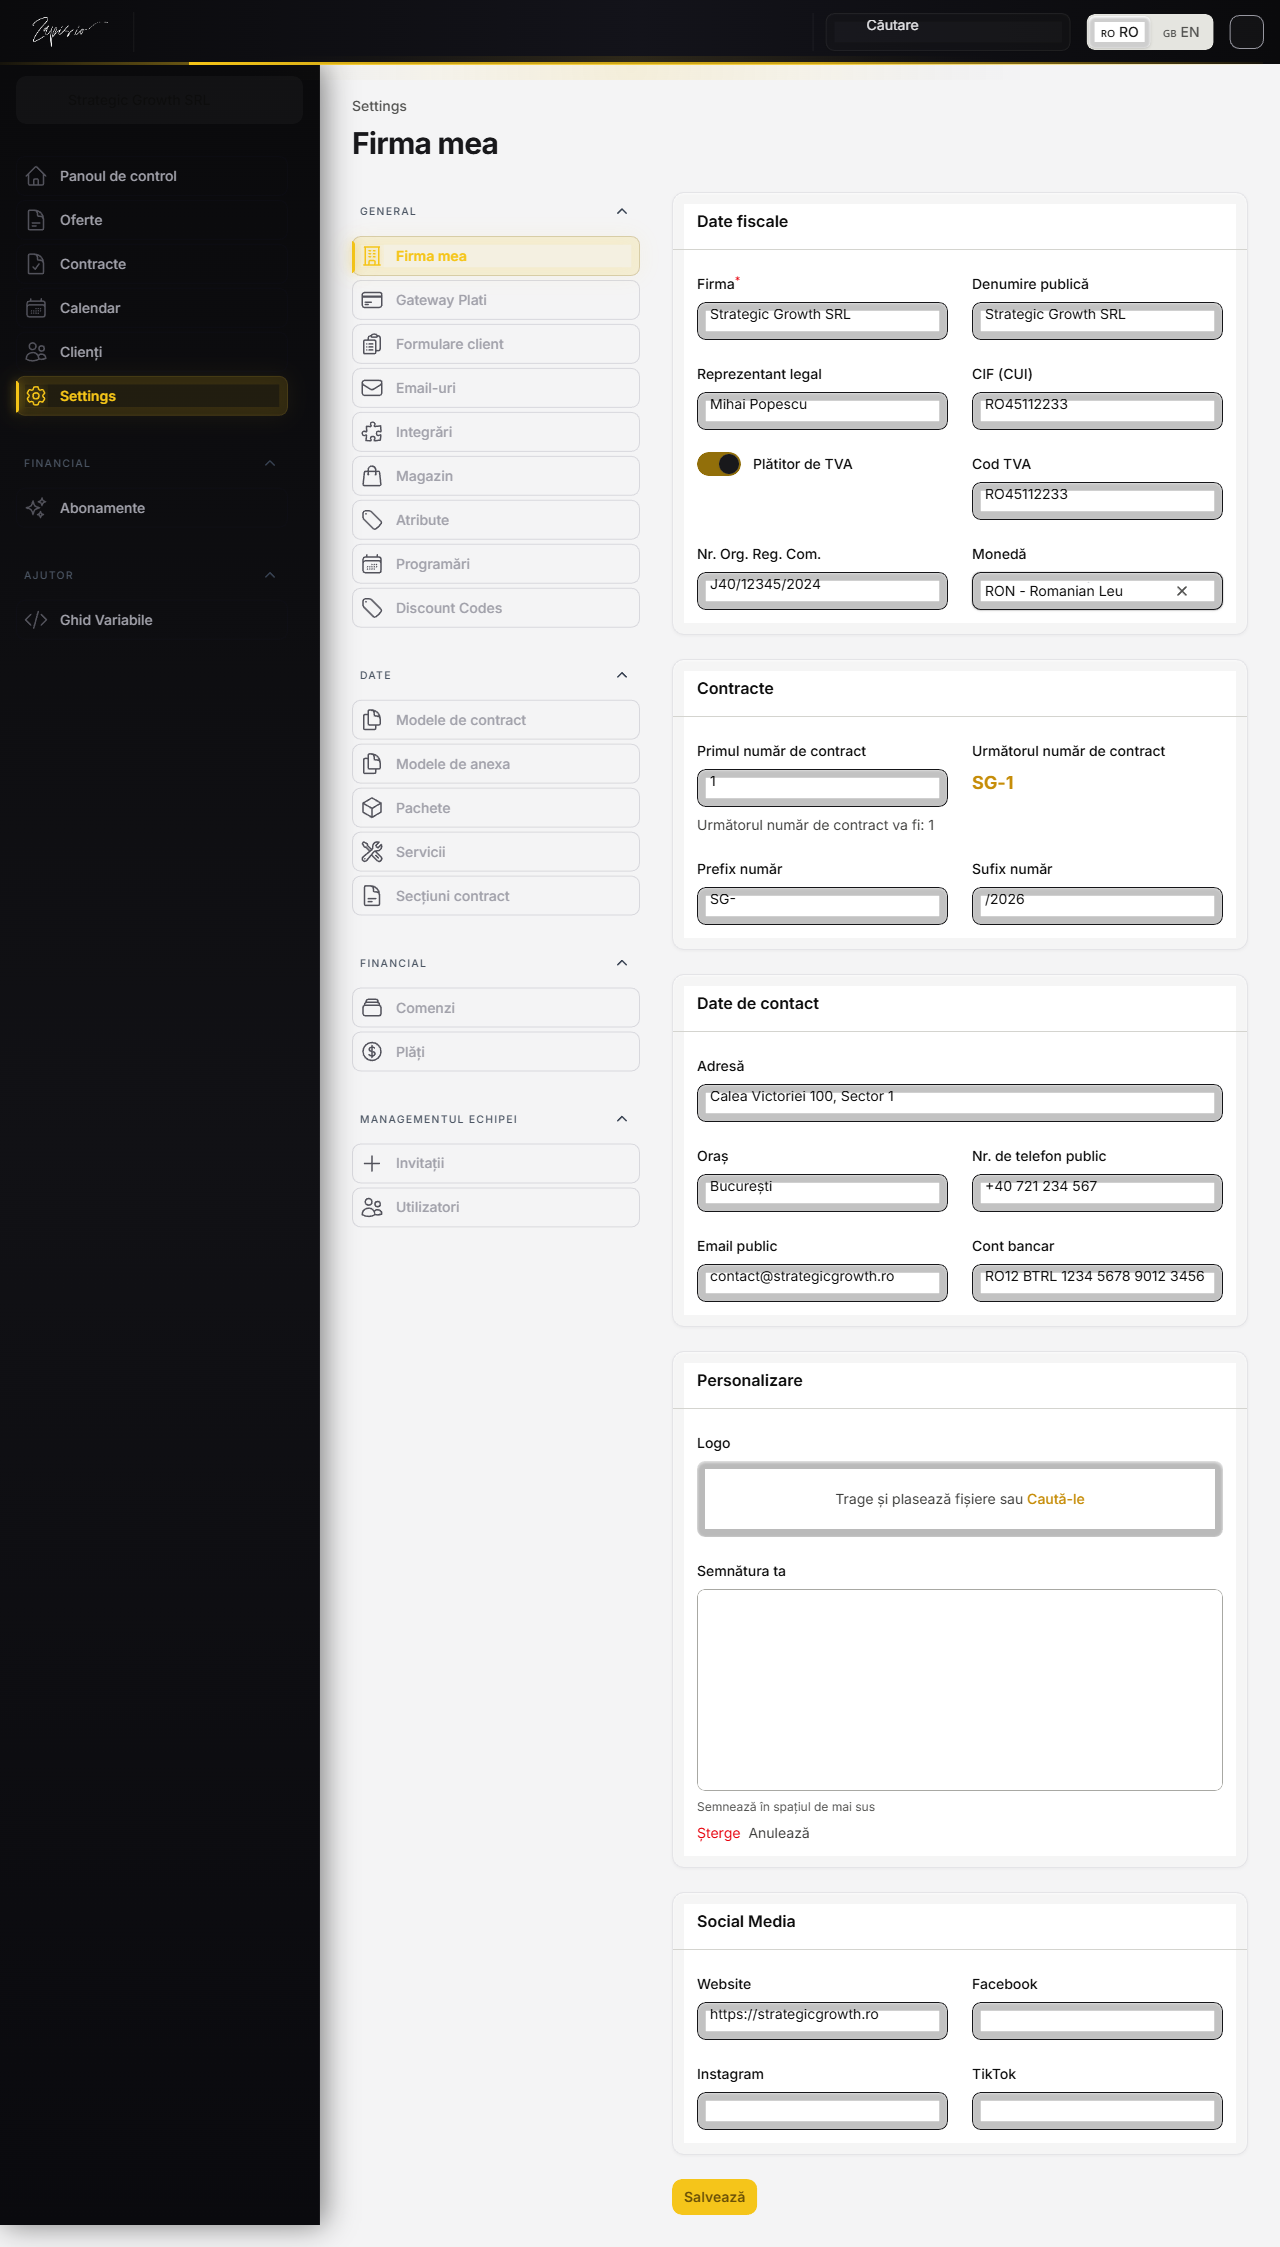Click the Caută-le browse link
This screenshot has width=1280, height=2247.
[x=1055, y=1499]
